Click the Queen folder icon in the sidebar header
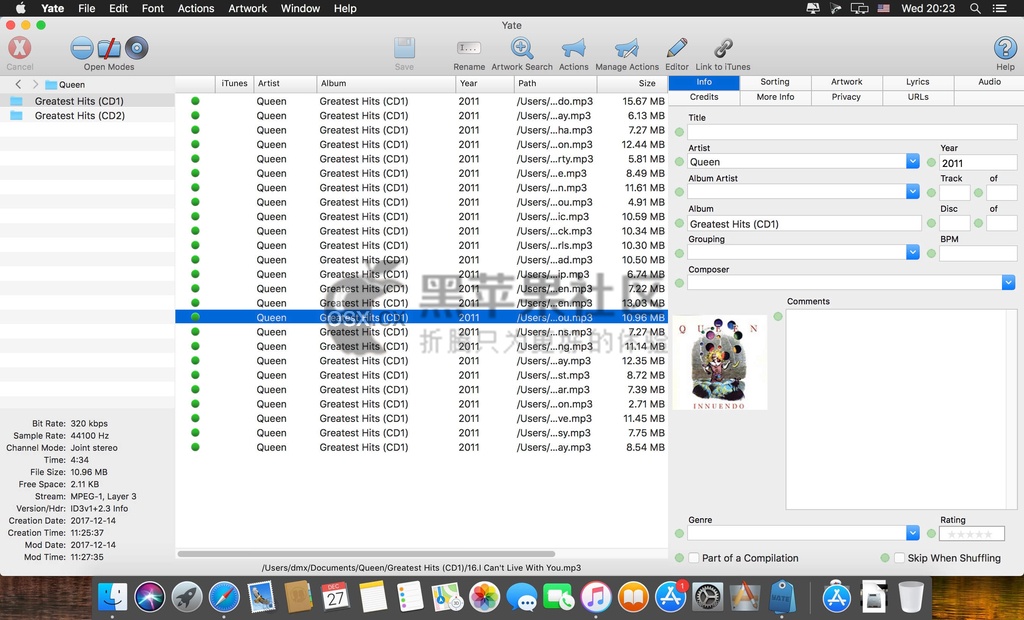Viewport: 1024px width, 620px height. point(51,84)
